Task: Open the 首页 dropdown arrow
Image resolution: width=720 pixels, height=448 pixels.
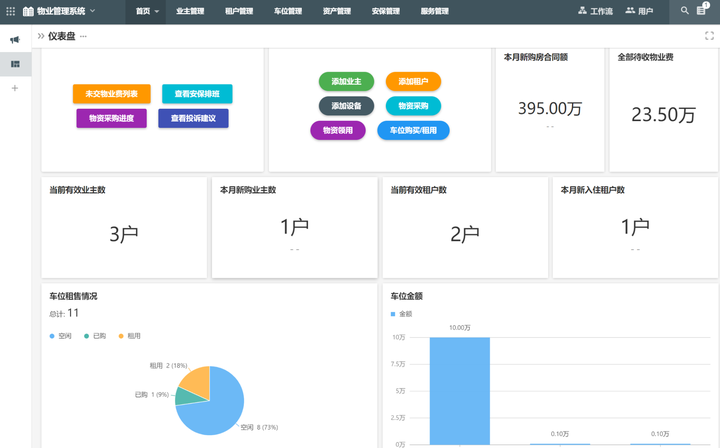Action: pos(157,11)
